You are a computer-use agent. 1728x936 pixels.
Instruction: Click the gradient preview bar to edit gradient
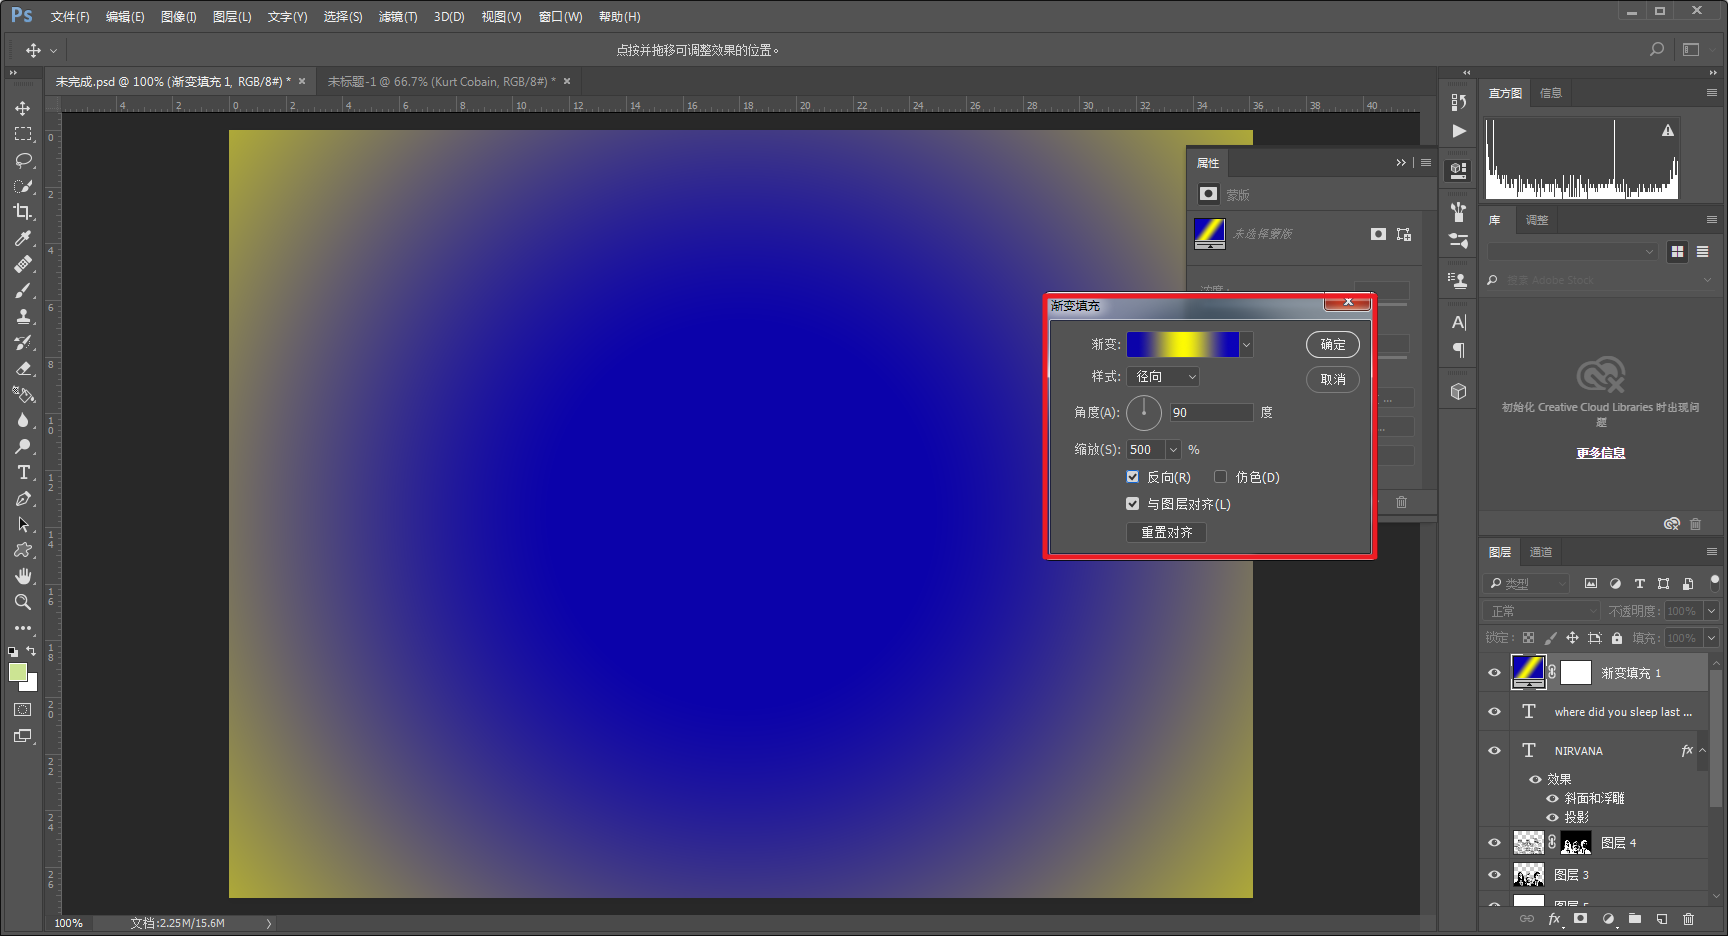(x=1183, y=345)
